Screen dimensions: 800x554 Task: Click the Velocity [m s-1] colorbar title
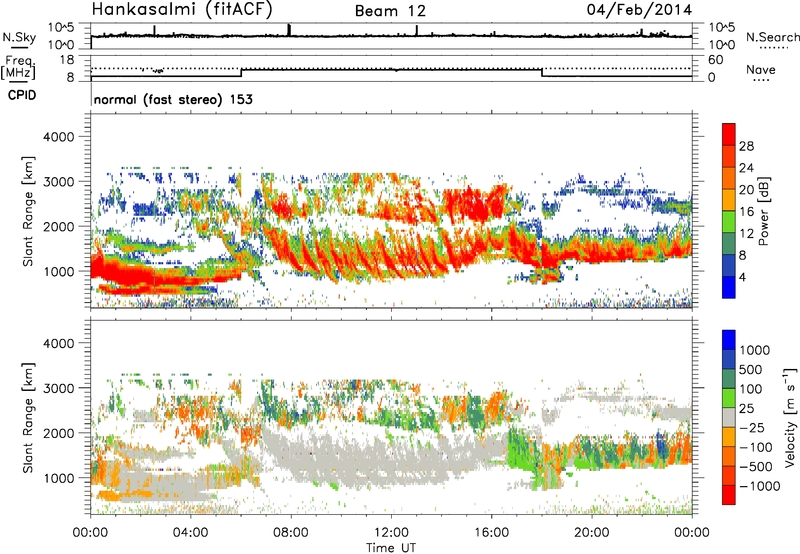click(790, 417)
